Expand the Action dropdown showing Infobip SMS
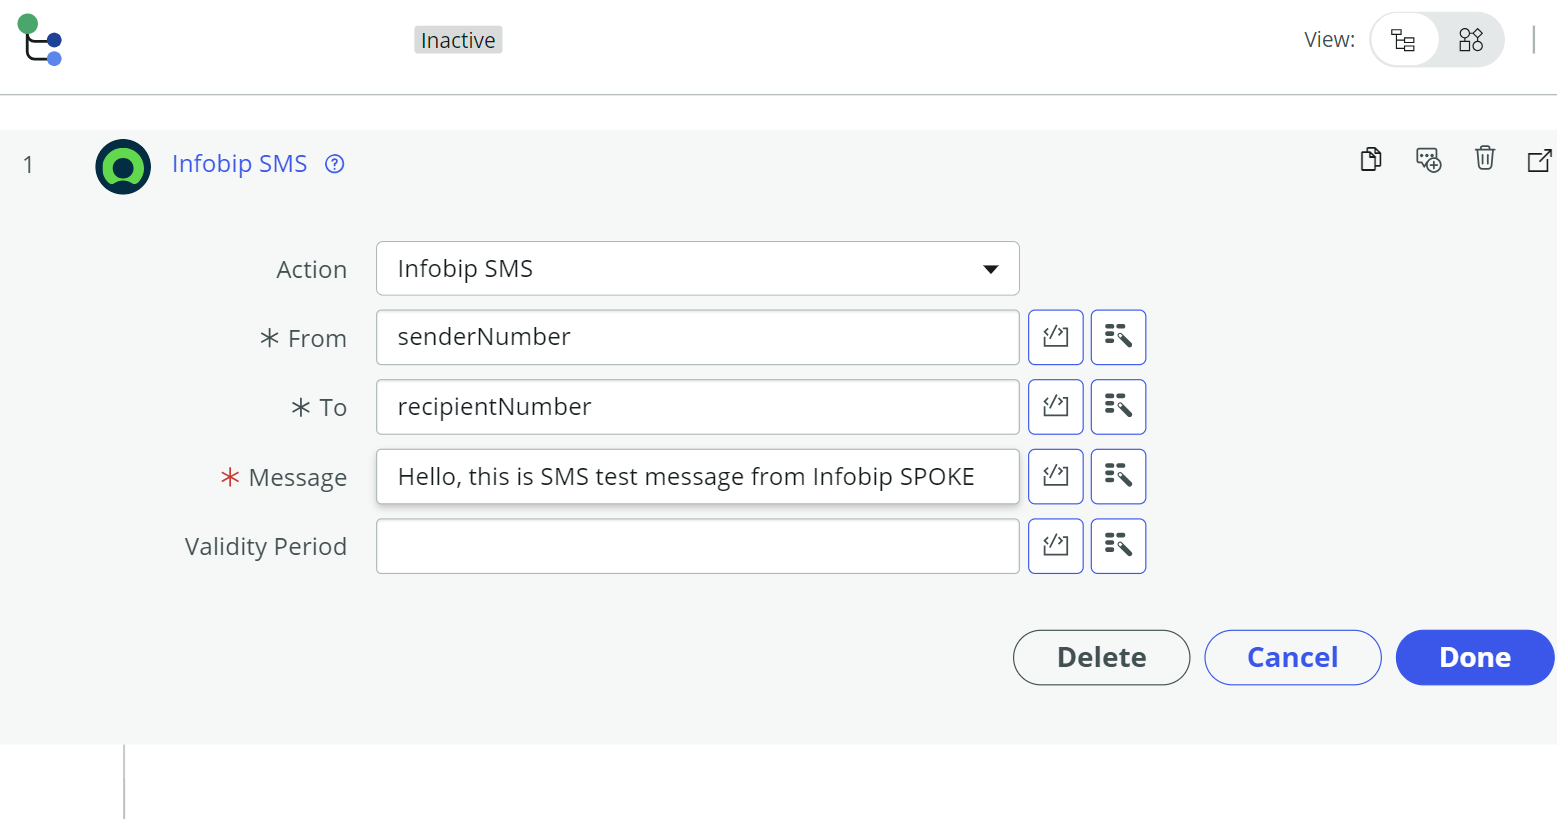 click(x=698, y=268)
